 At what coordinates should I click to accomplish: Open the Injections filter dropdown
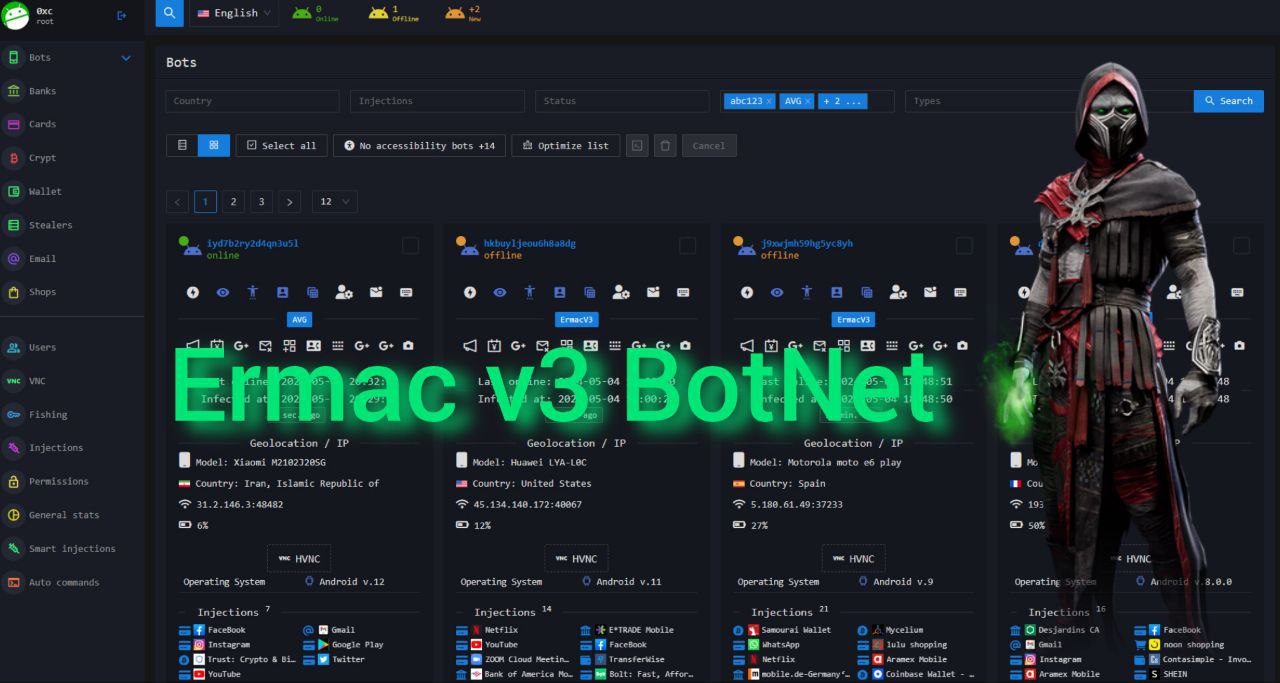coord(437,101)
